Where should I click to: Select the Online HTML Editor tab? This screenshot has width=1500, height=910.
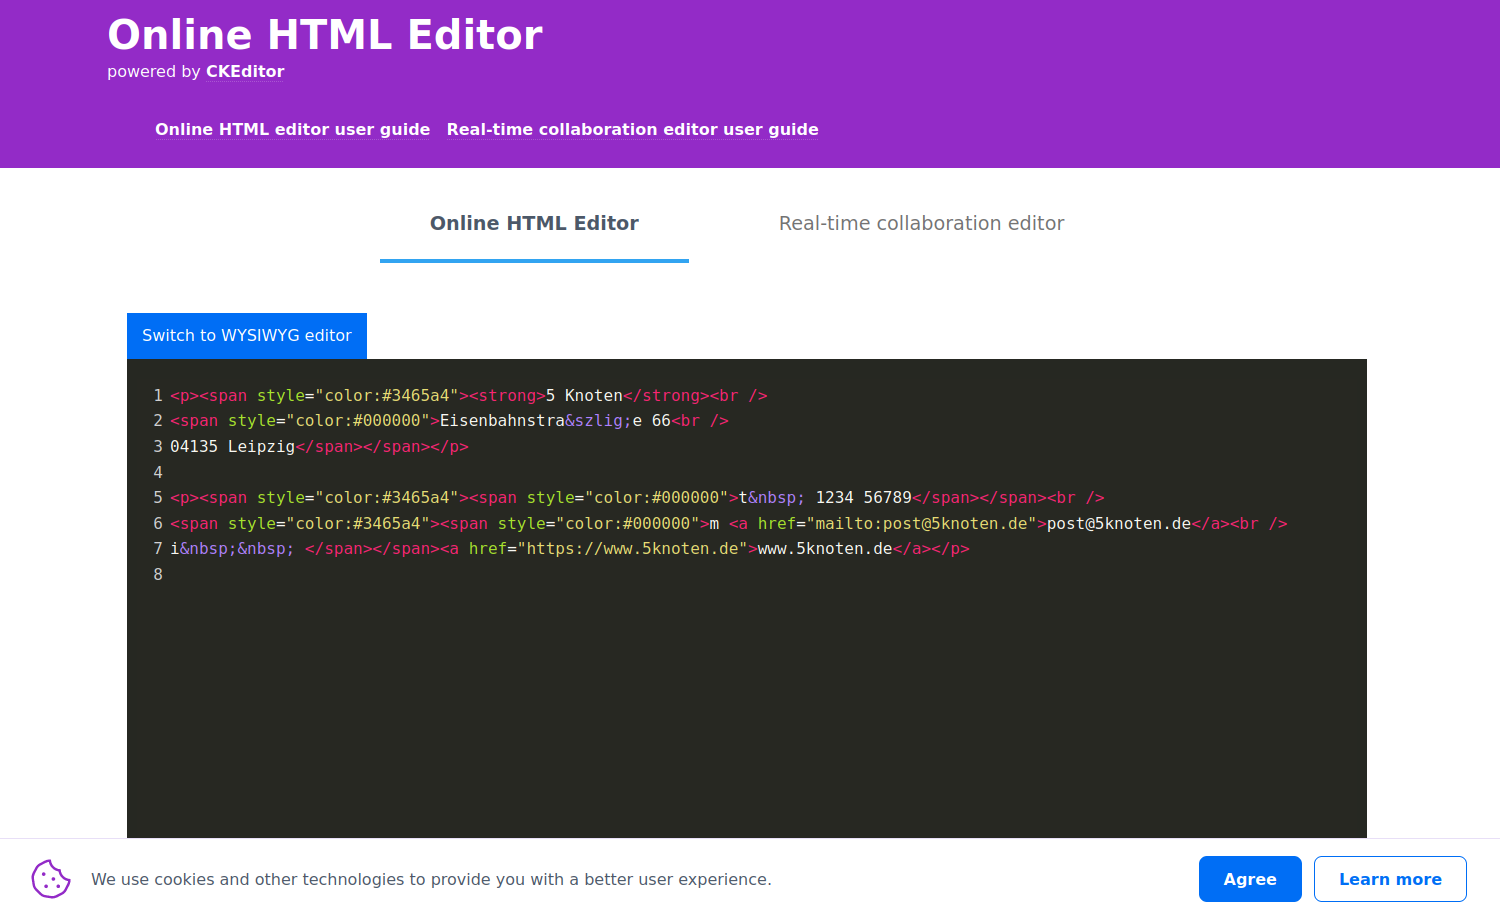click(533, 223)
